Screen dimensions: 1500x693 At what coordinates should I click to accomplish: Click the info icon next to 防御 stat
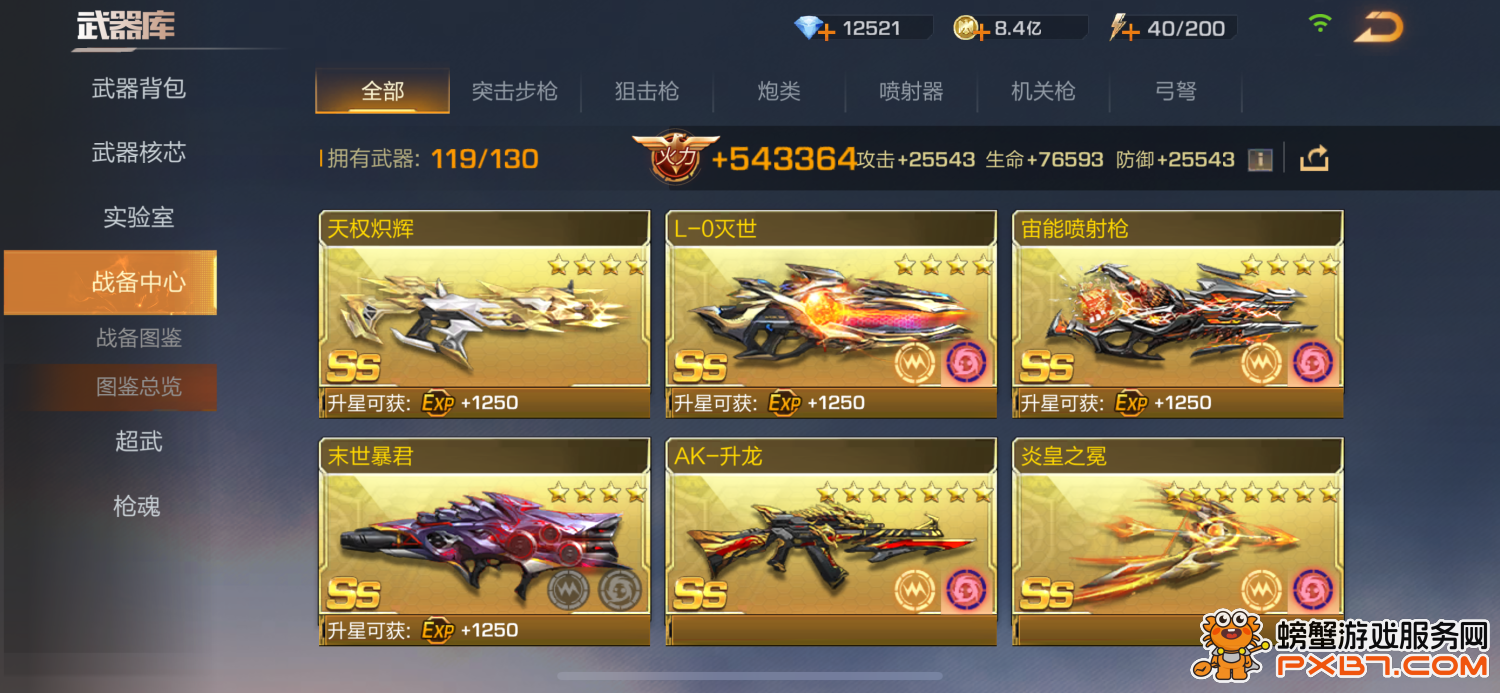(1260, 159)
